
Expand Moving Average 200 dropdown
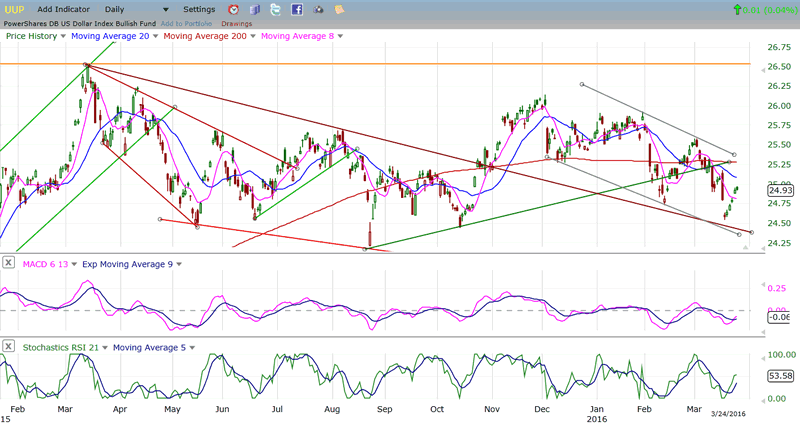point(251,36)
